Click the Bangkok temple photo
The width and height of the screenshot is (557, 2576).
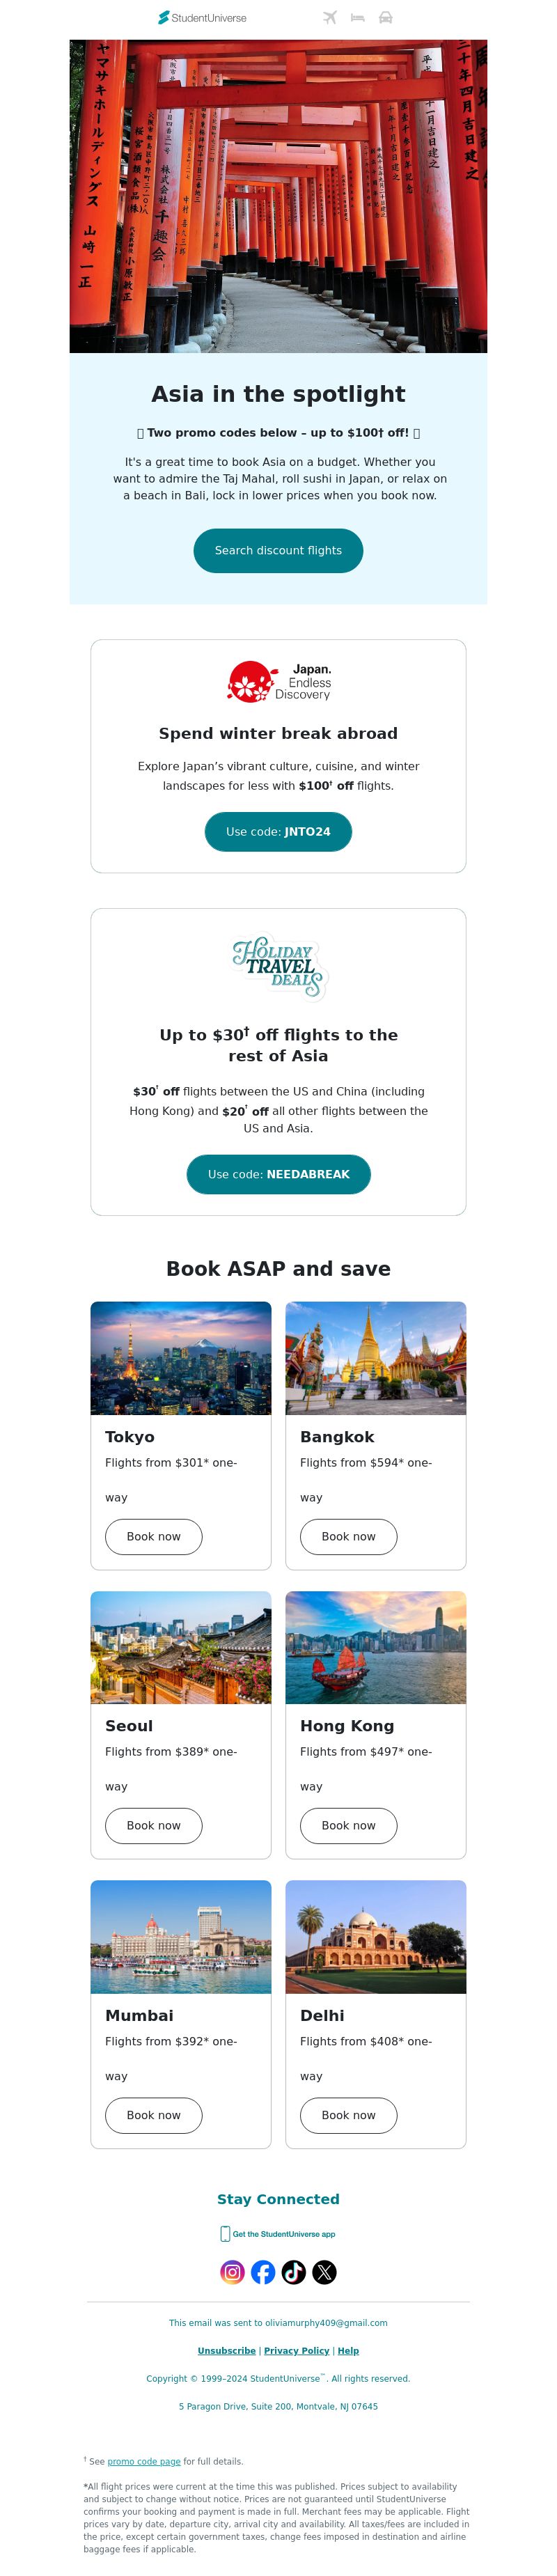pos(376,1357)
